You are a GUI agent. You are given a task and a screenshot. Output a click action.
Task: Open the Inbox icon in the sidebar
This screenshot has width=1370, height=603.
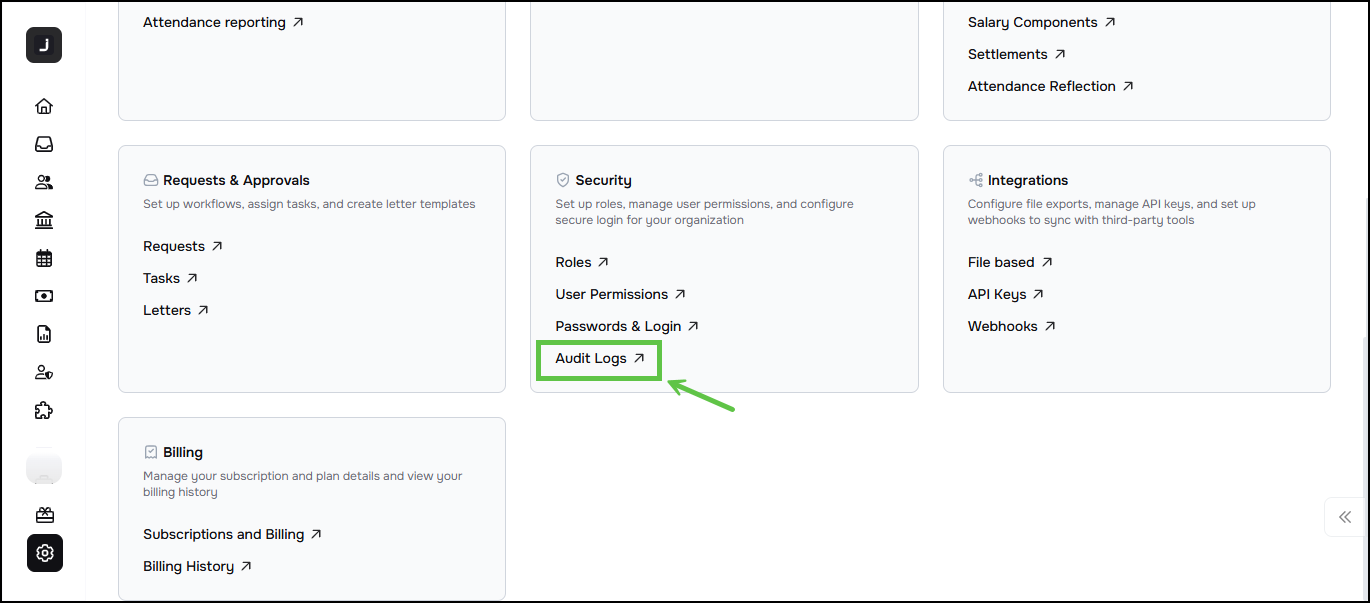click(x=44, y=144)
